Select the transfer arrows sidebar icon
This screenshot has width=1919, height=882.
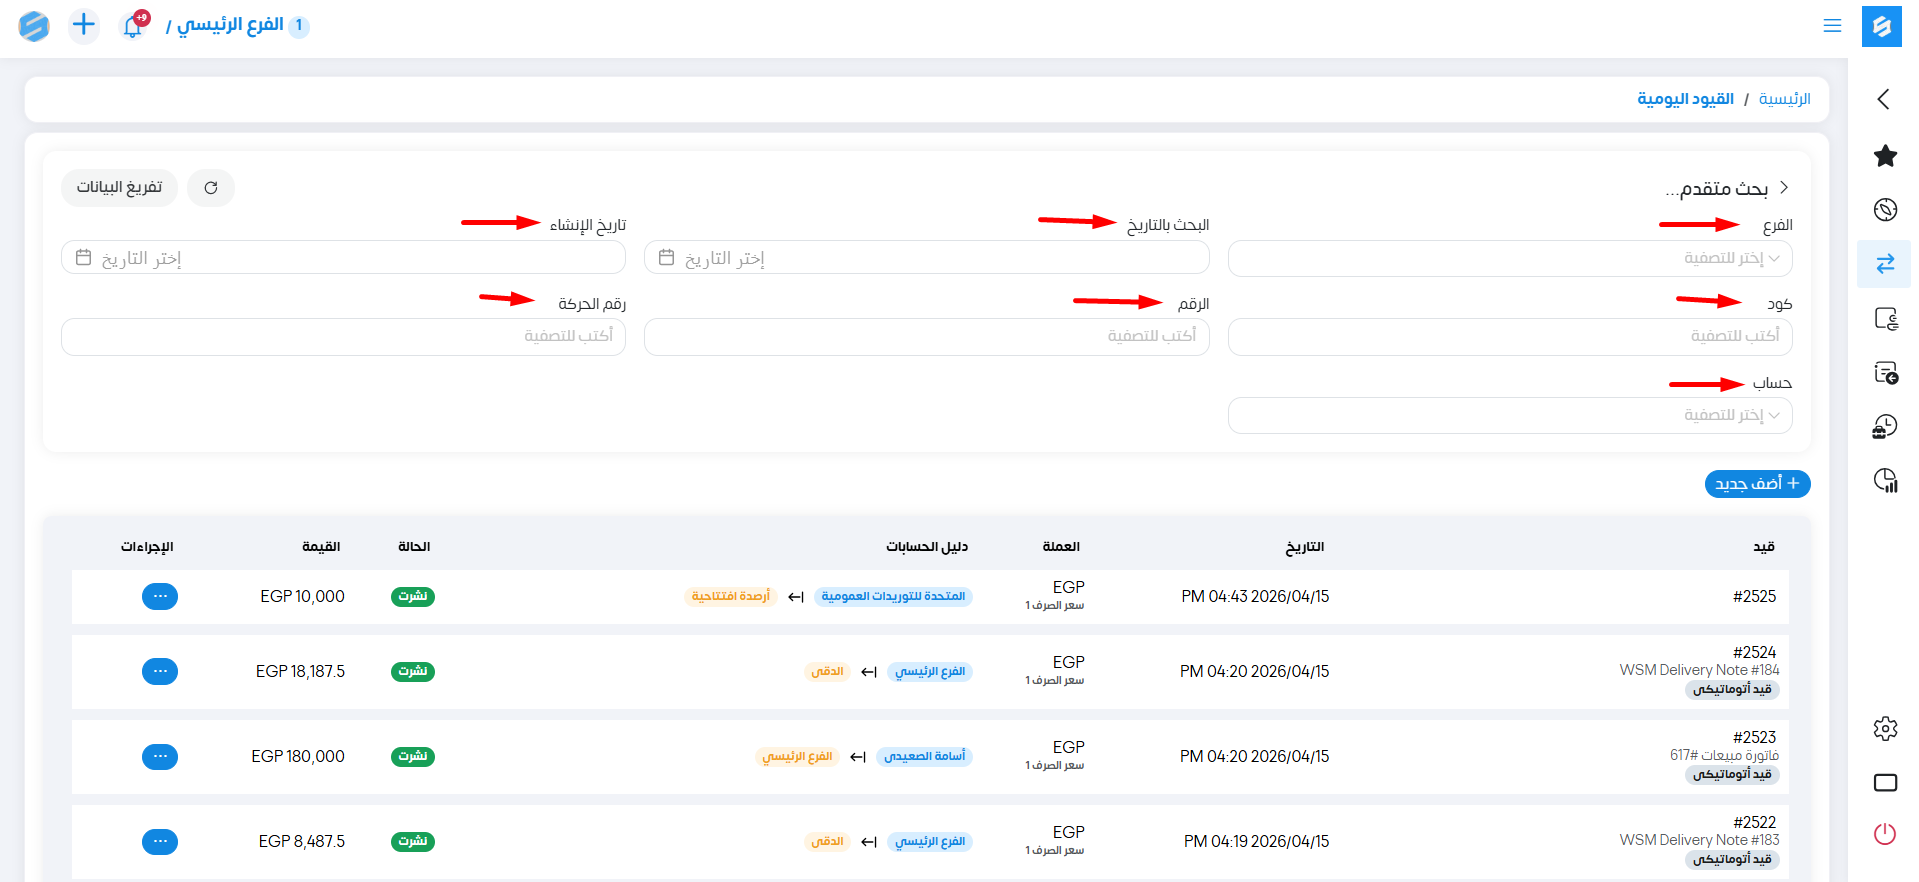tap(1885, 264)
